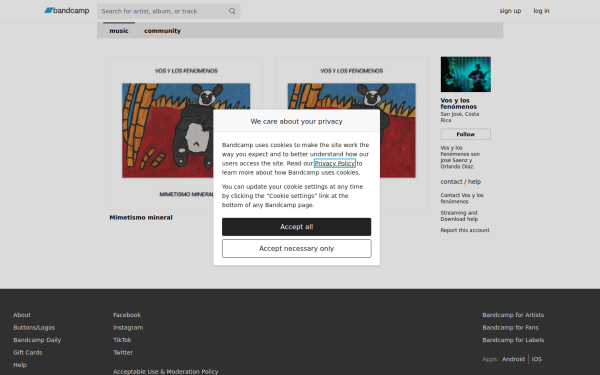
Task: Open Bandcamp for Fans
Action: pyautogui.click(x=510, y=328)
